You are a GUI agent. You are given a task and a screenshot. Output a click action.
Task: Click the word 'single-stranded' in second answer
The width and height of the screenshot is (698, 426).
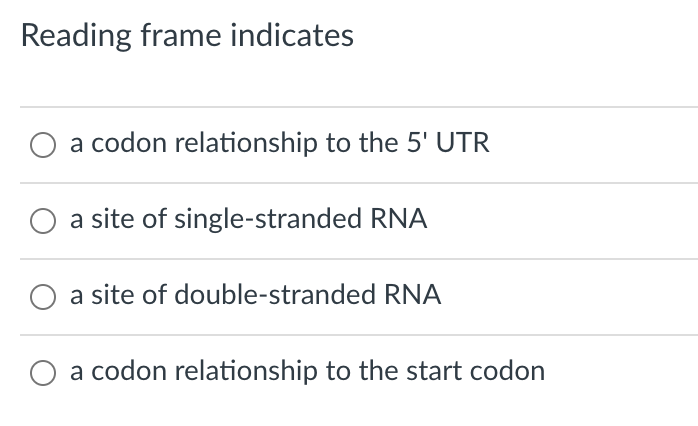click(268, 219)
